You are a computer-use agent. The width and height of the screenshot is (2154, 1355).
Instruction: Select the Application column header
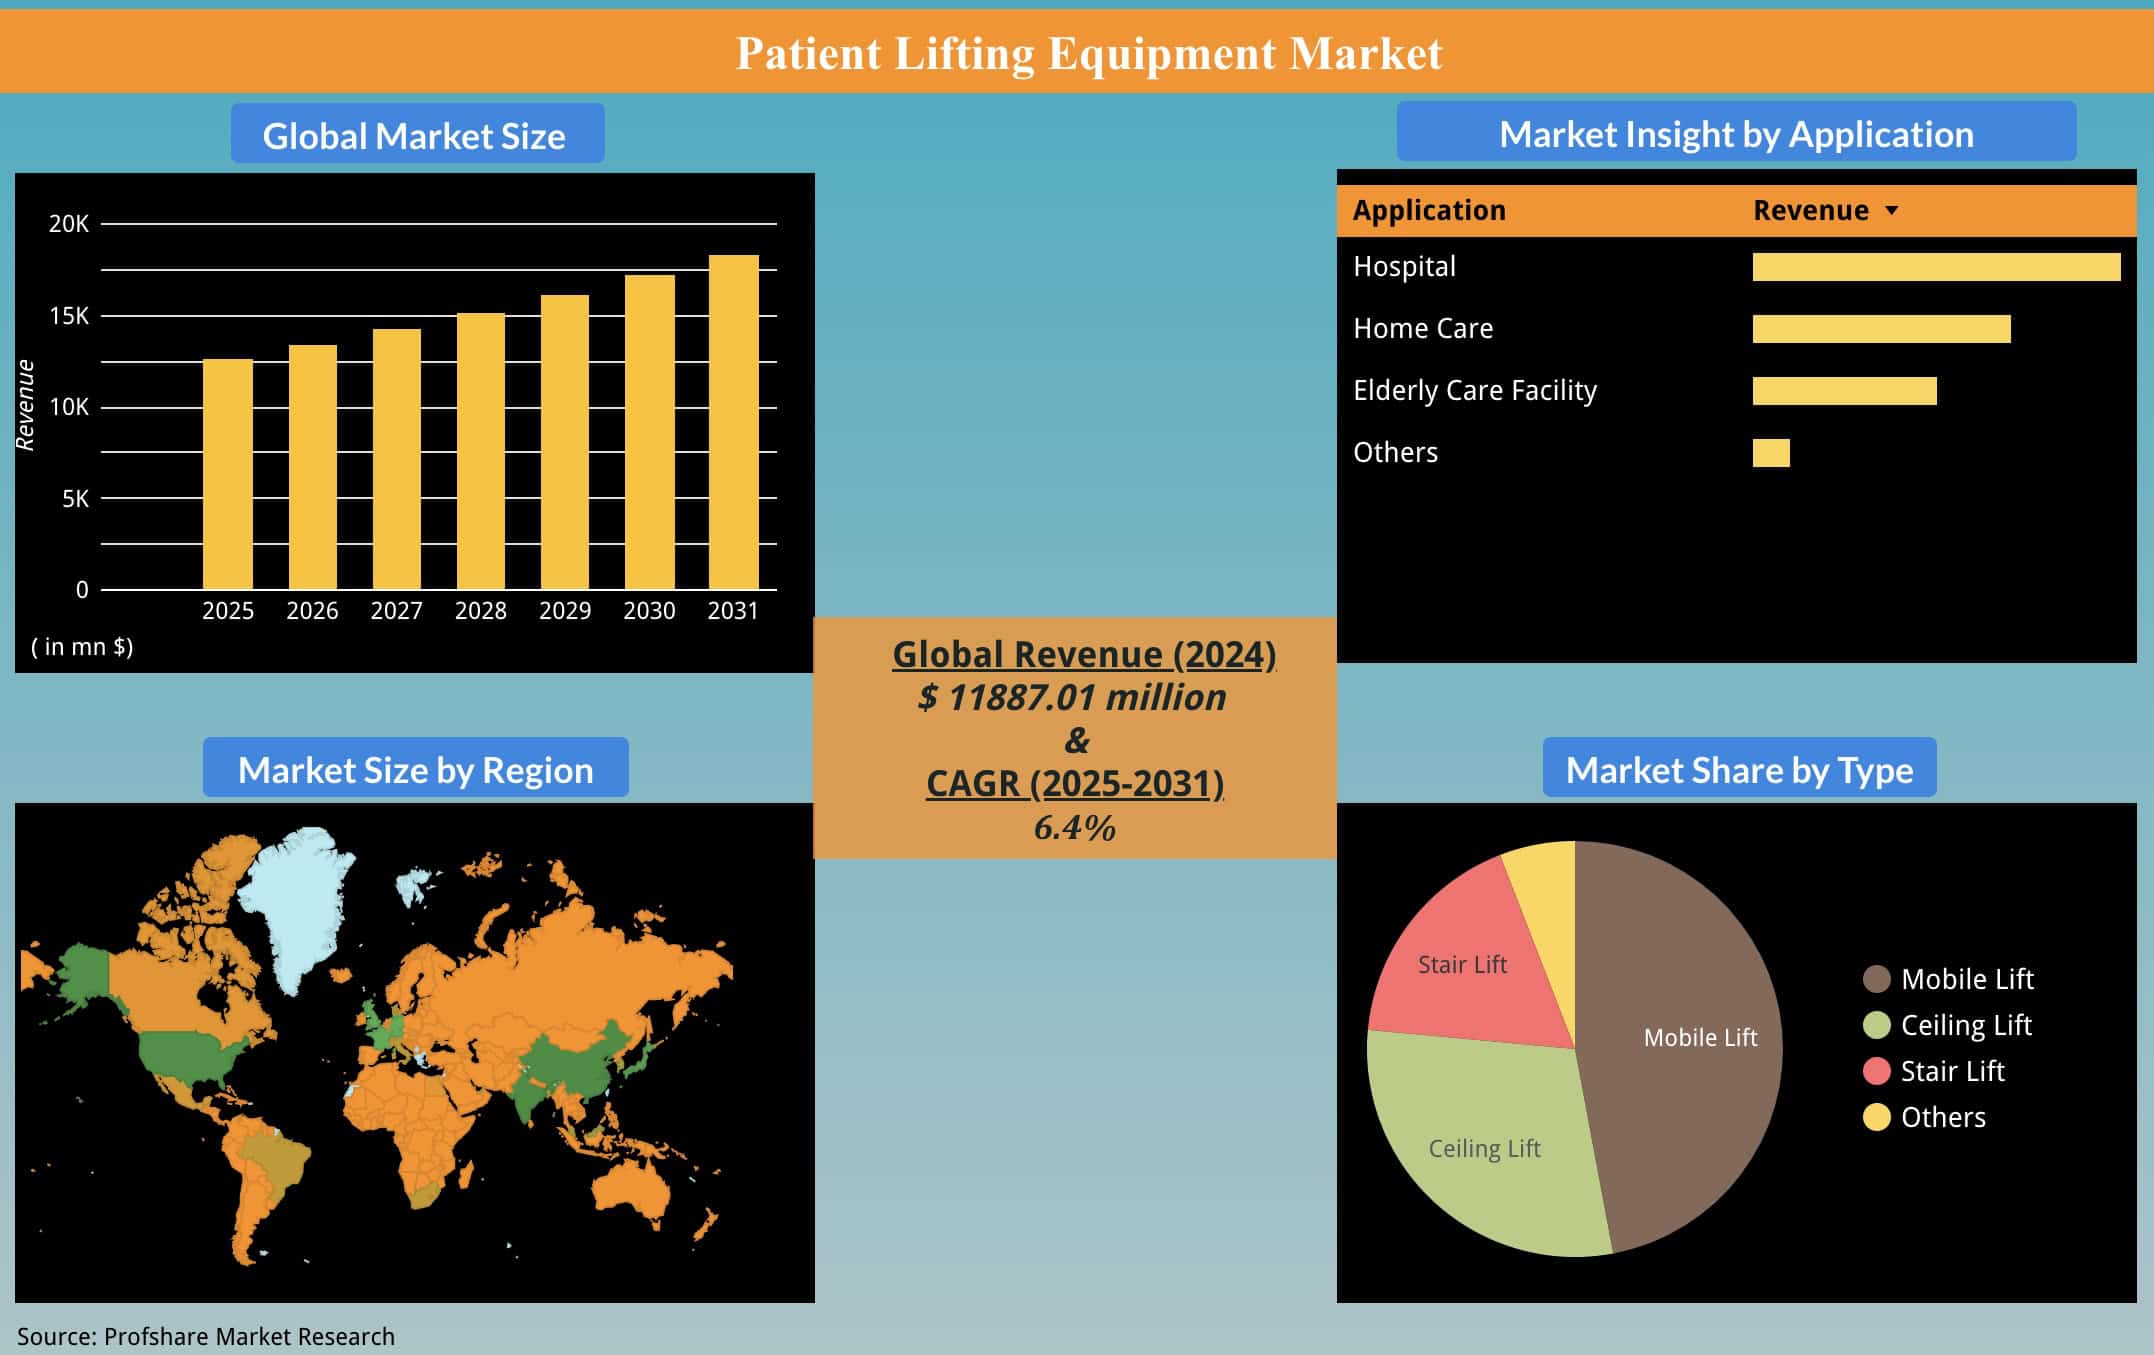pos(1429,211)
